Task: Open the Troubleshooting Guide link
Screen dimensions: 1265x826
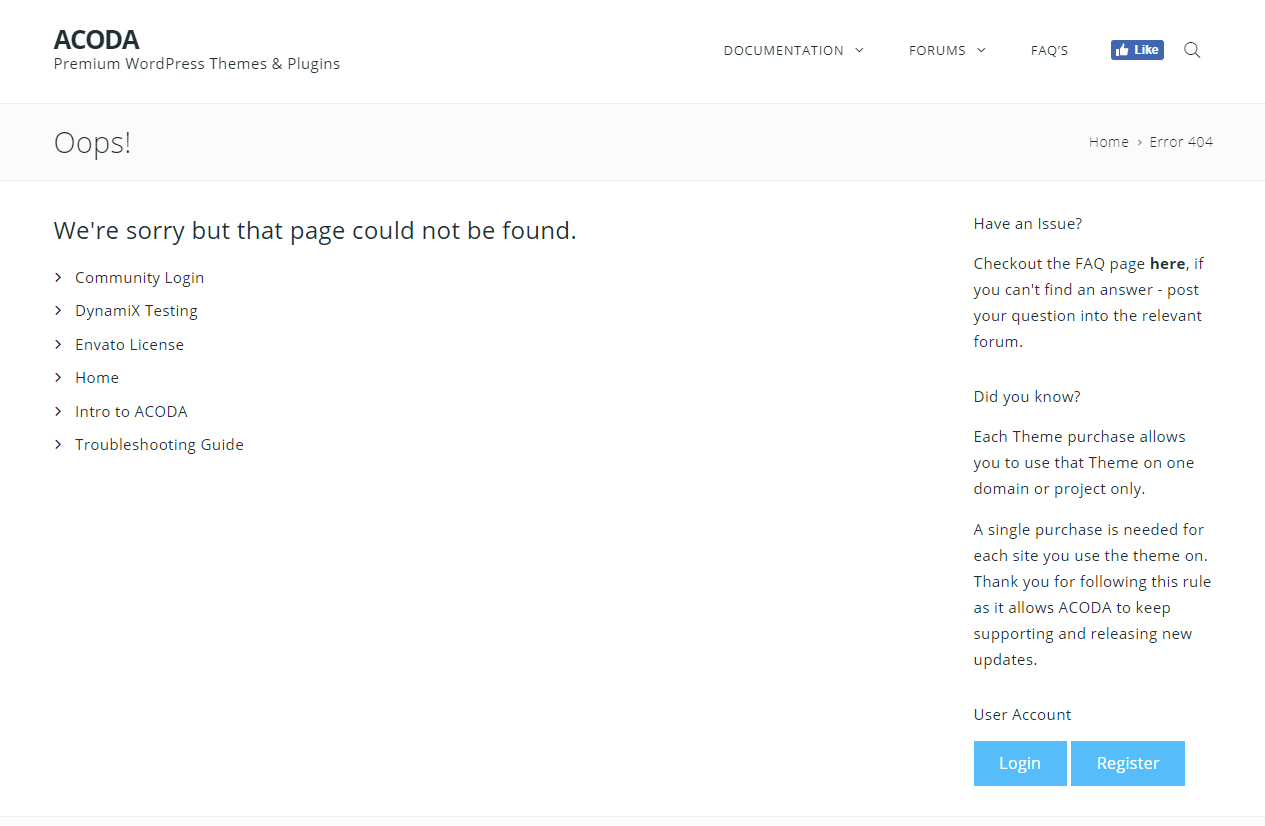Action: coord(159,444)
